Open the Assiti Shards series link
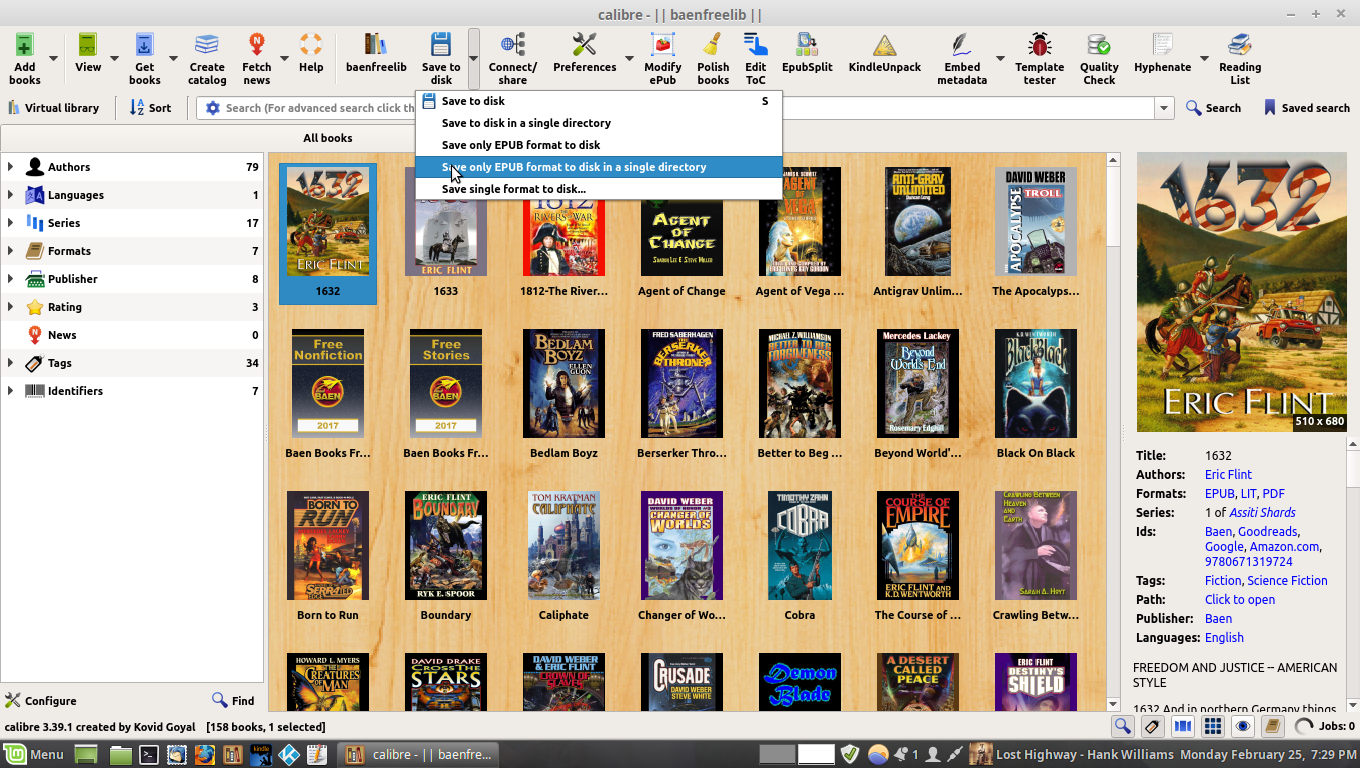1360x768 pixels. point(1263,513)
